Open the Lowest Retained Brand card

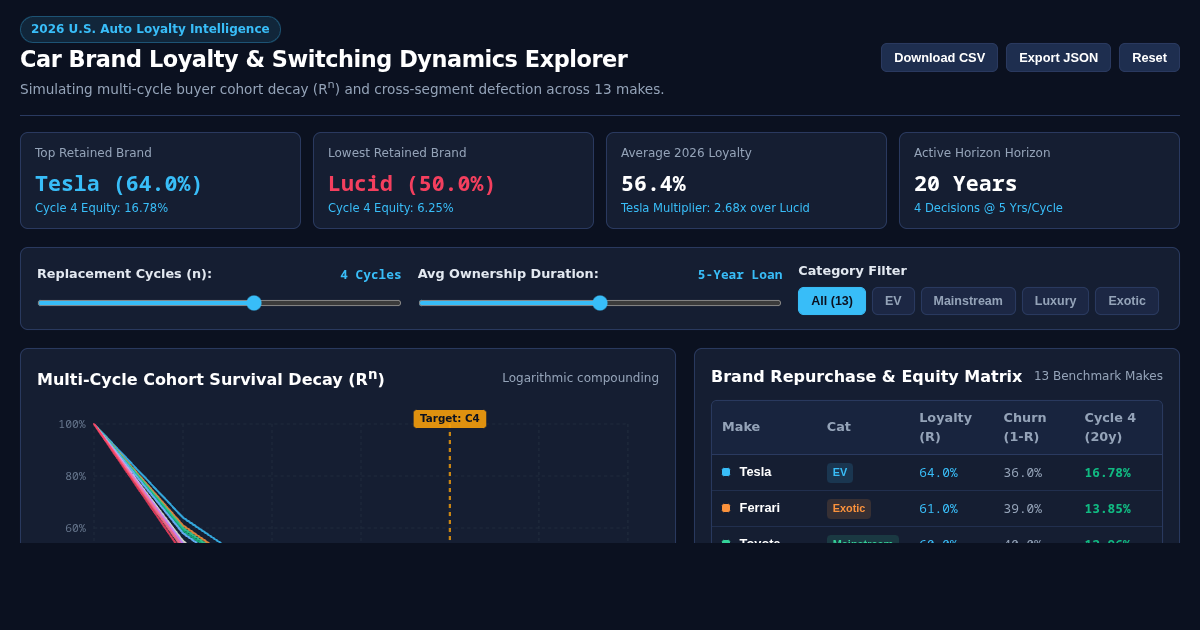click(x=453, y=181)
